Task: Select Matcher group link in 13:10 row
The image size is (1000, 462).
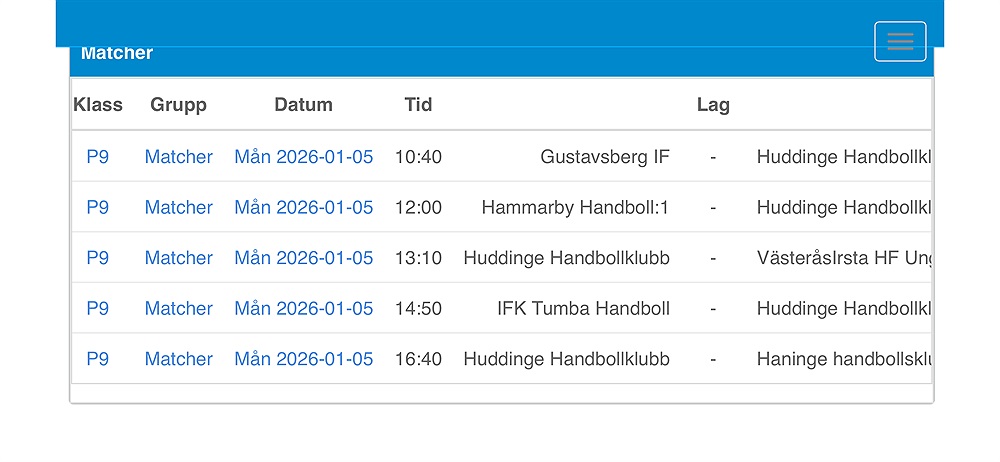Action: coord(178,258)
